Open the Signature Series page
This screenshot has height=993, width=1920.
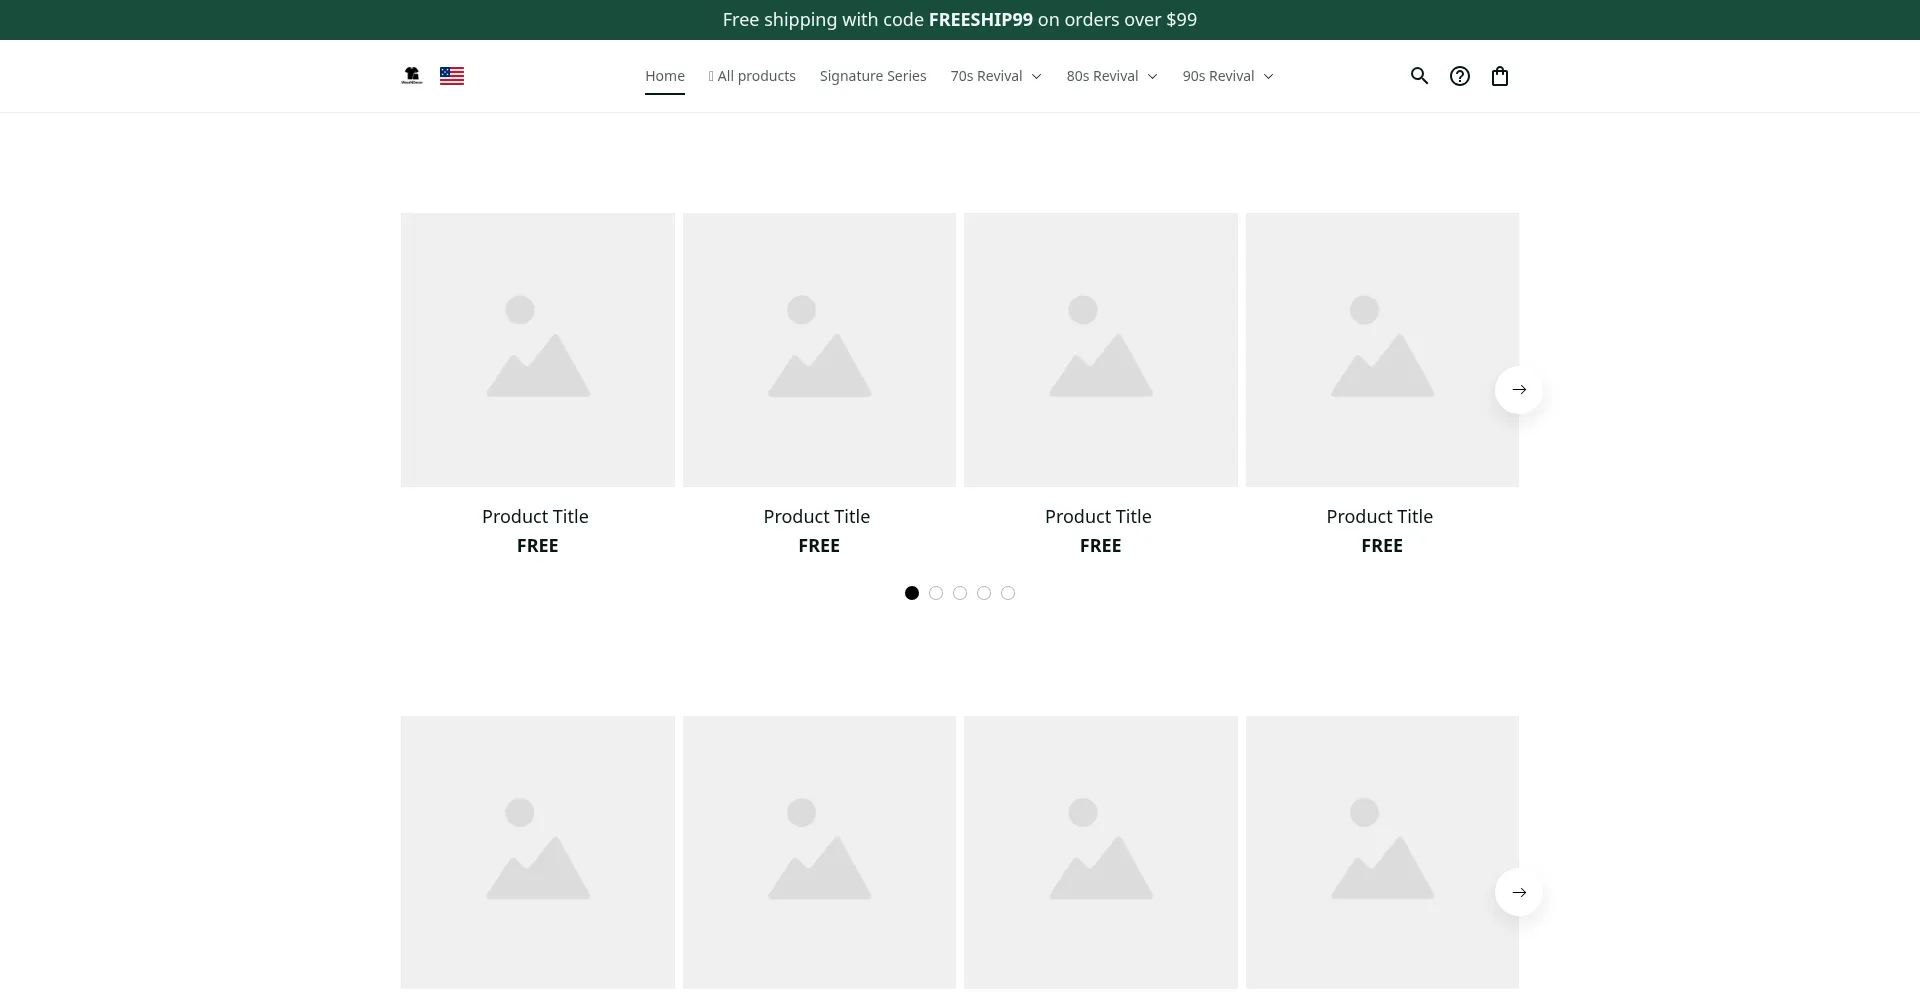click(872, 76)
